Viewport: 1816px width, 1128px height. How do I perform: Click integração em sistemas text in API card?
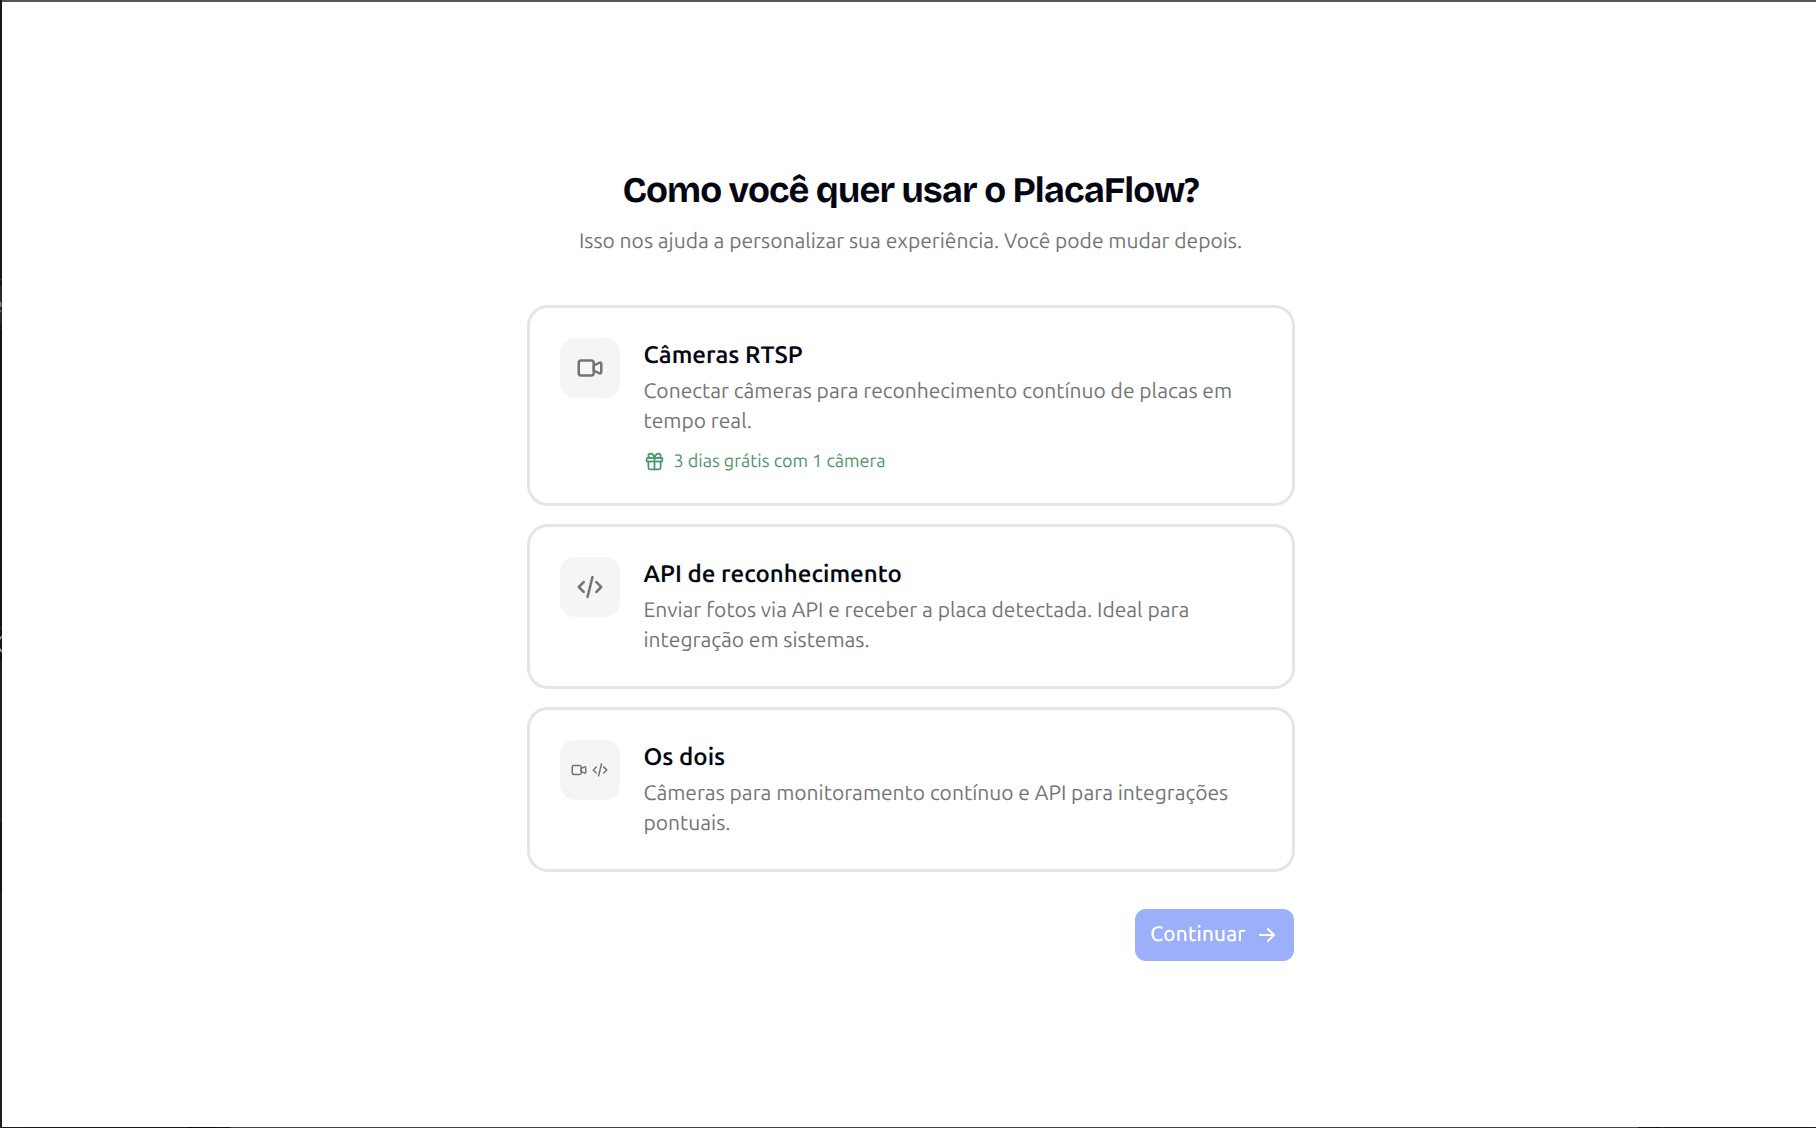coord(756,640)
